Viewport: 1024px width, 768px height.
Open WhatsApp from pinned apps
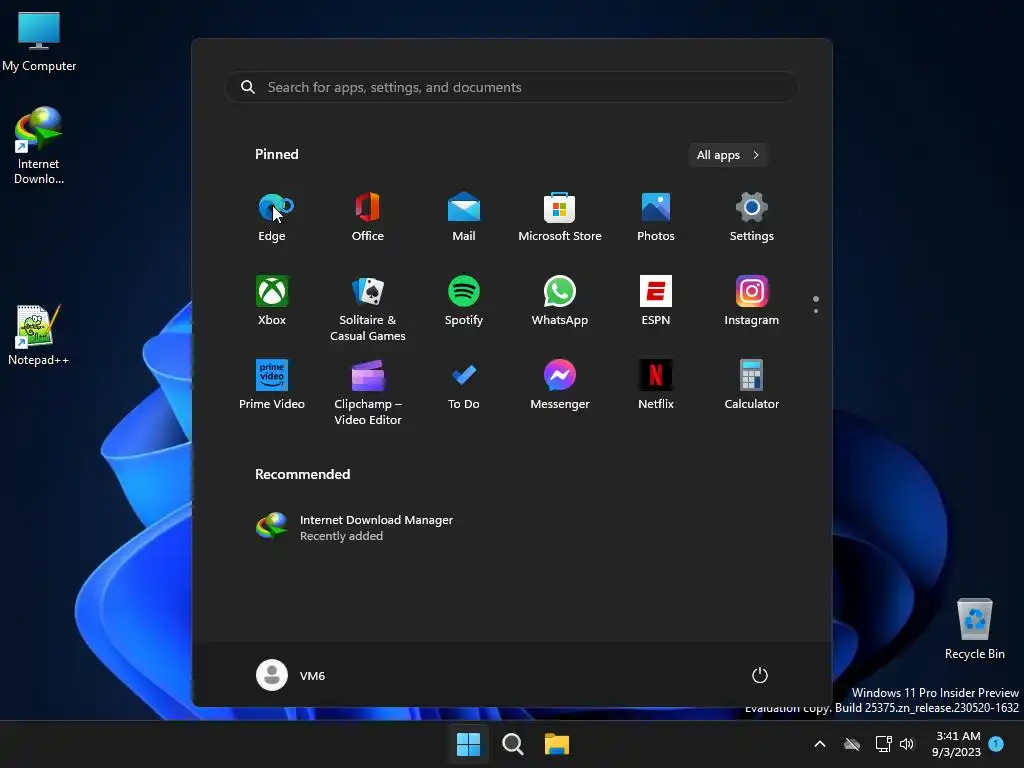(x=560, y=301)
